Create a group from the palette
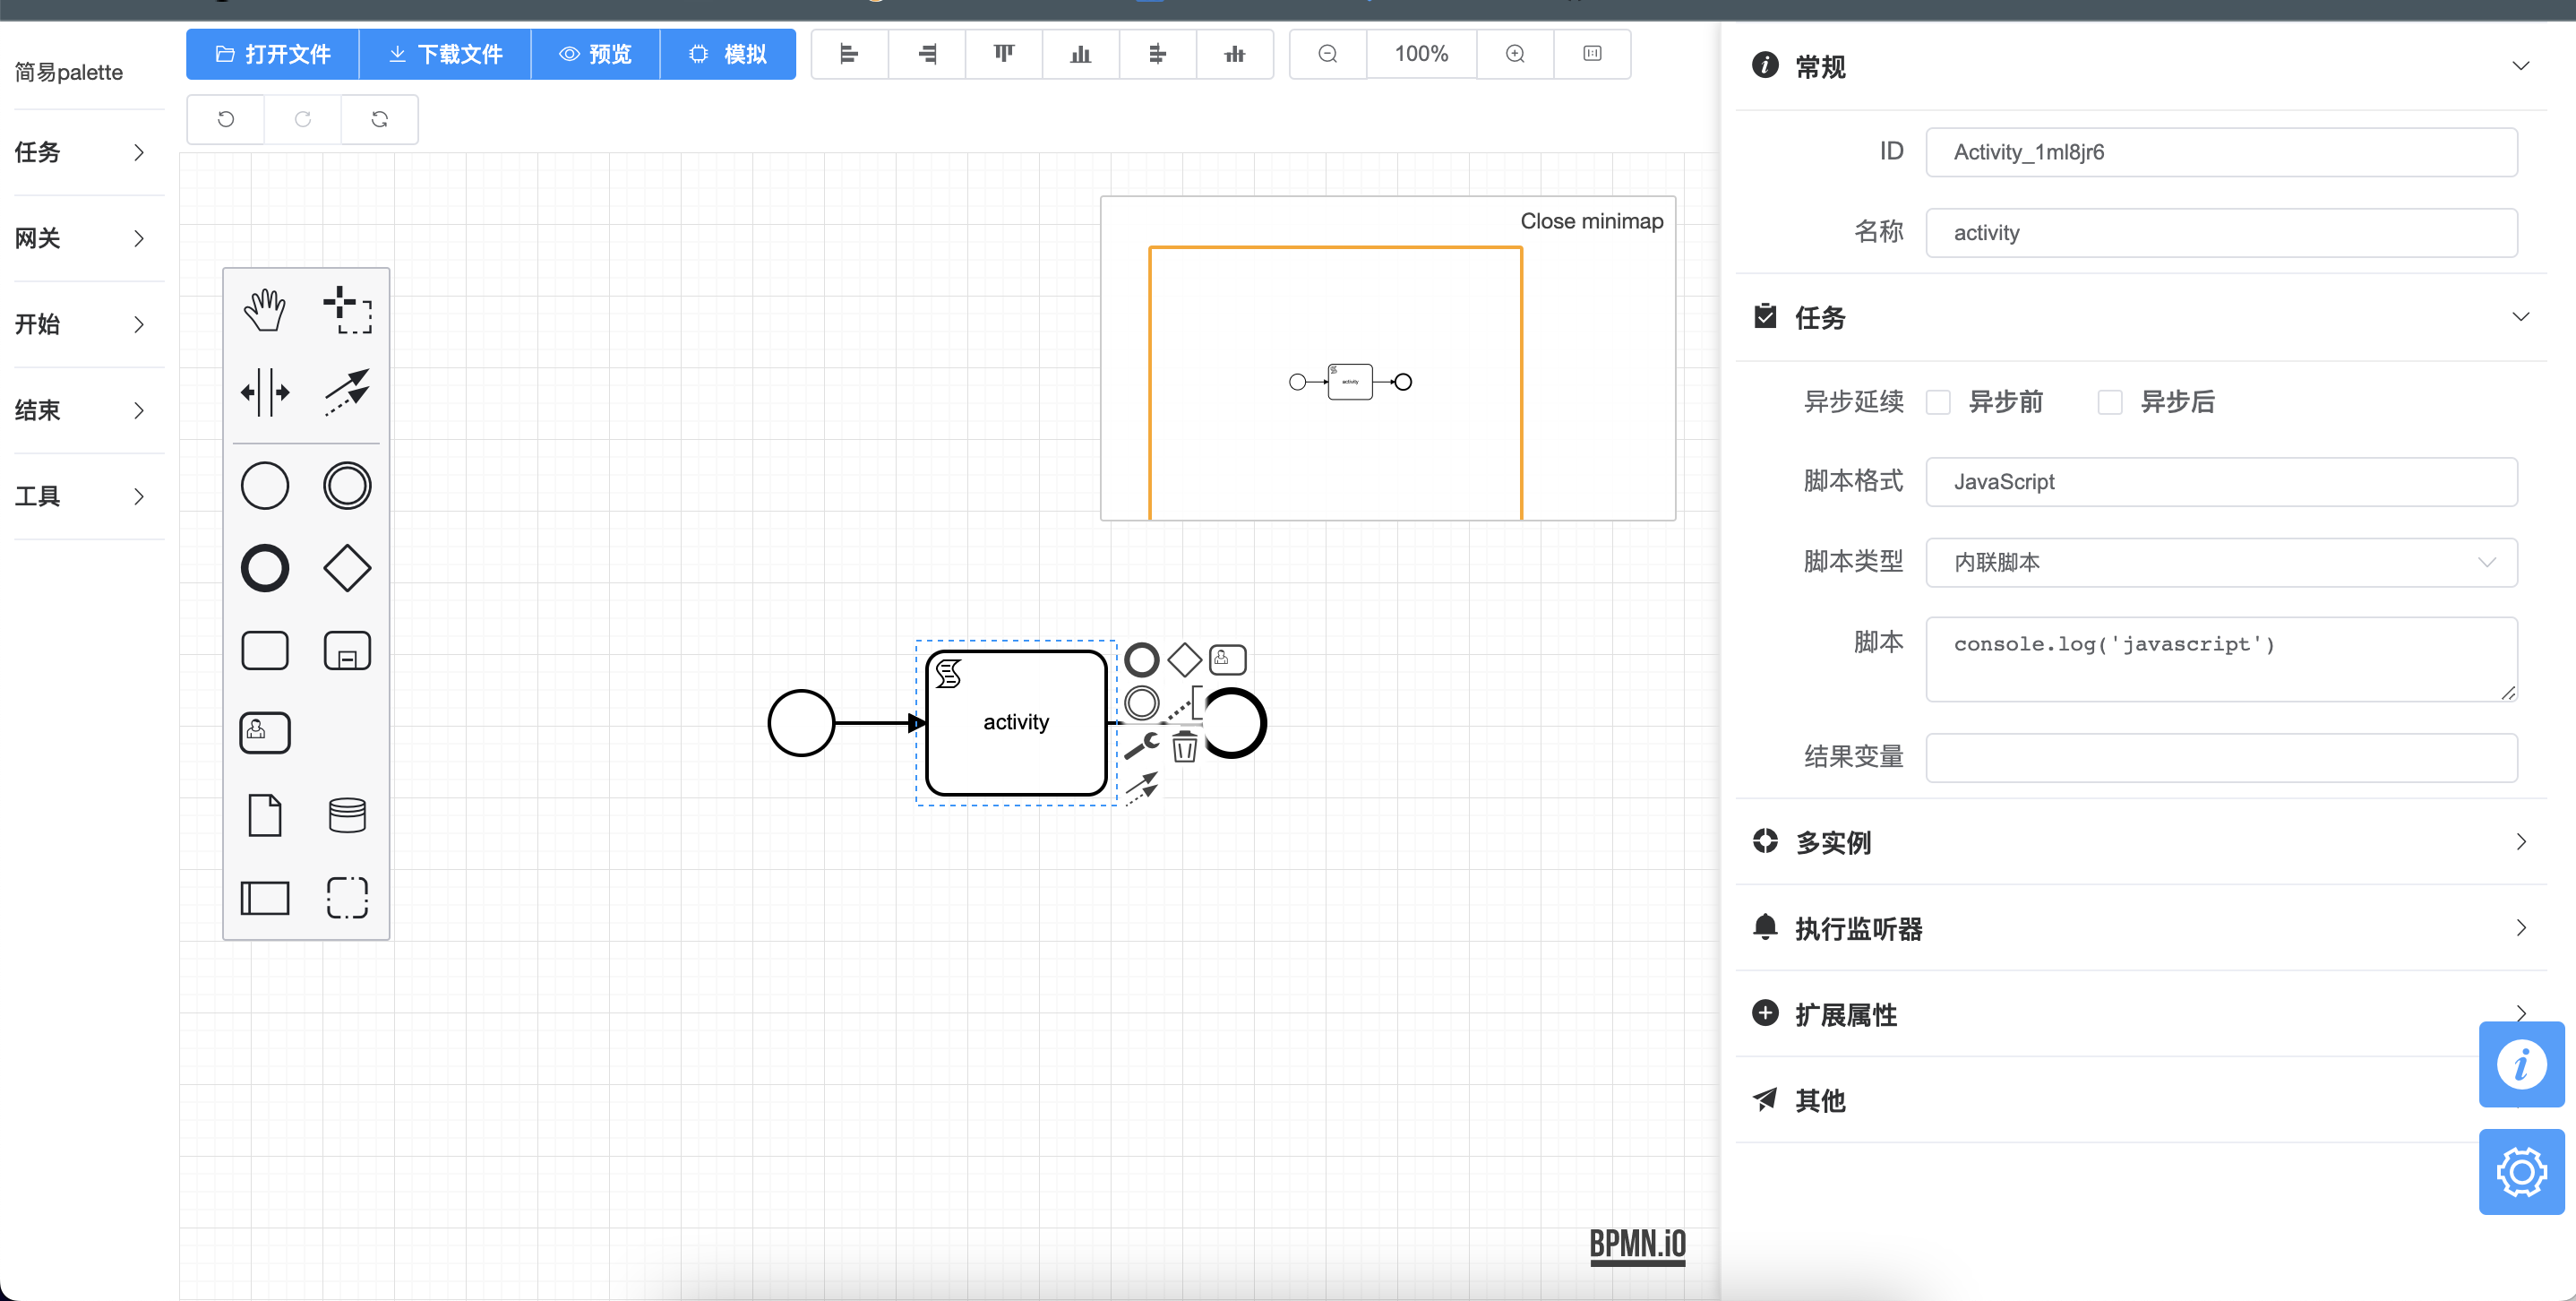This screenshot has width=2576, height=1301. coord(347,898)
